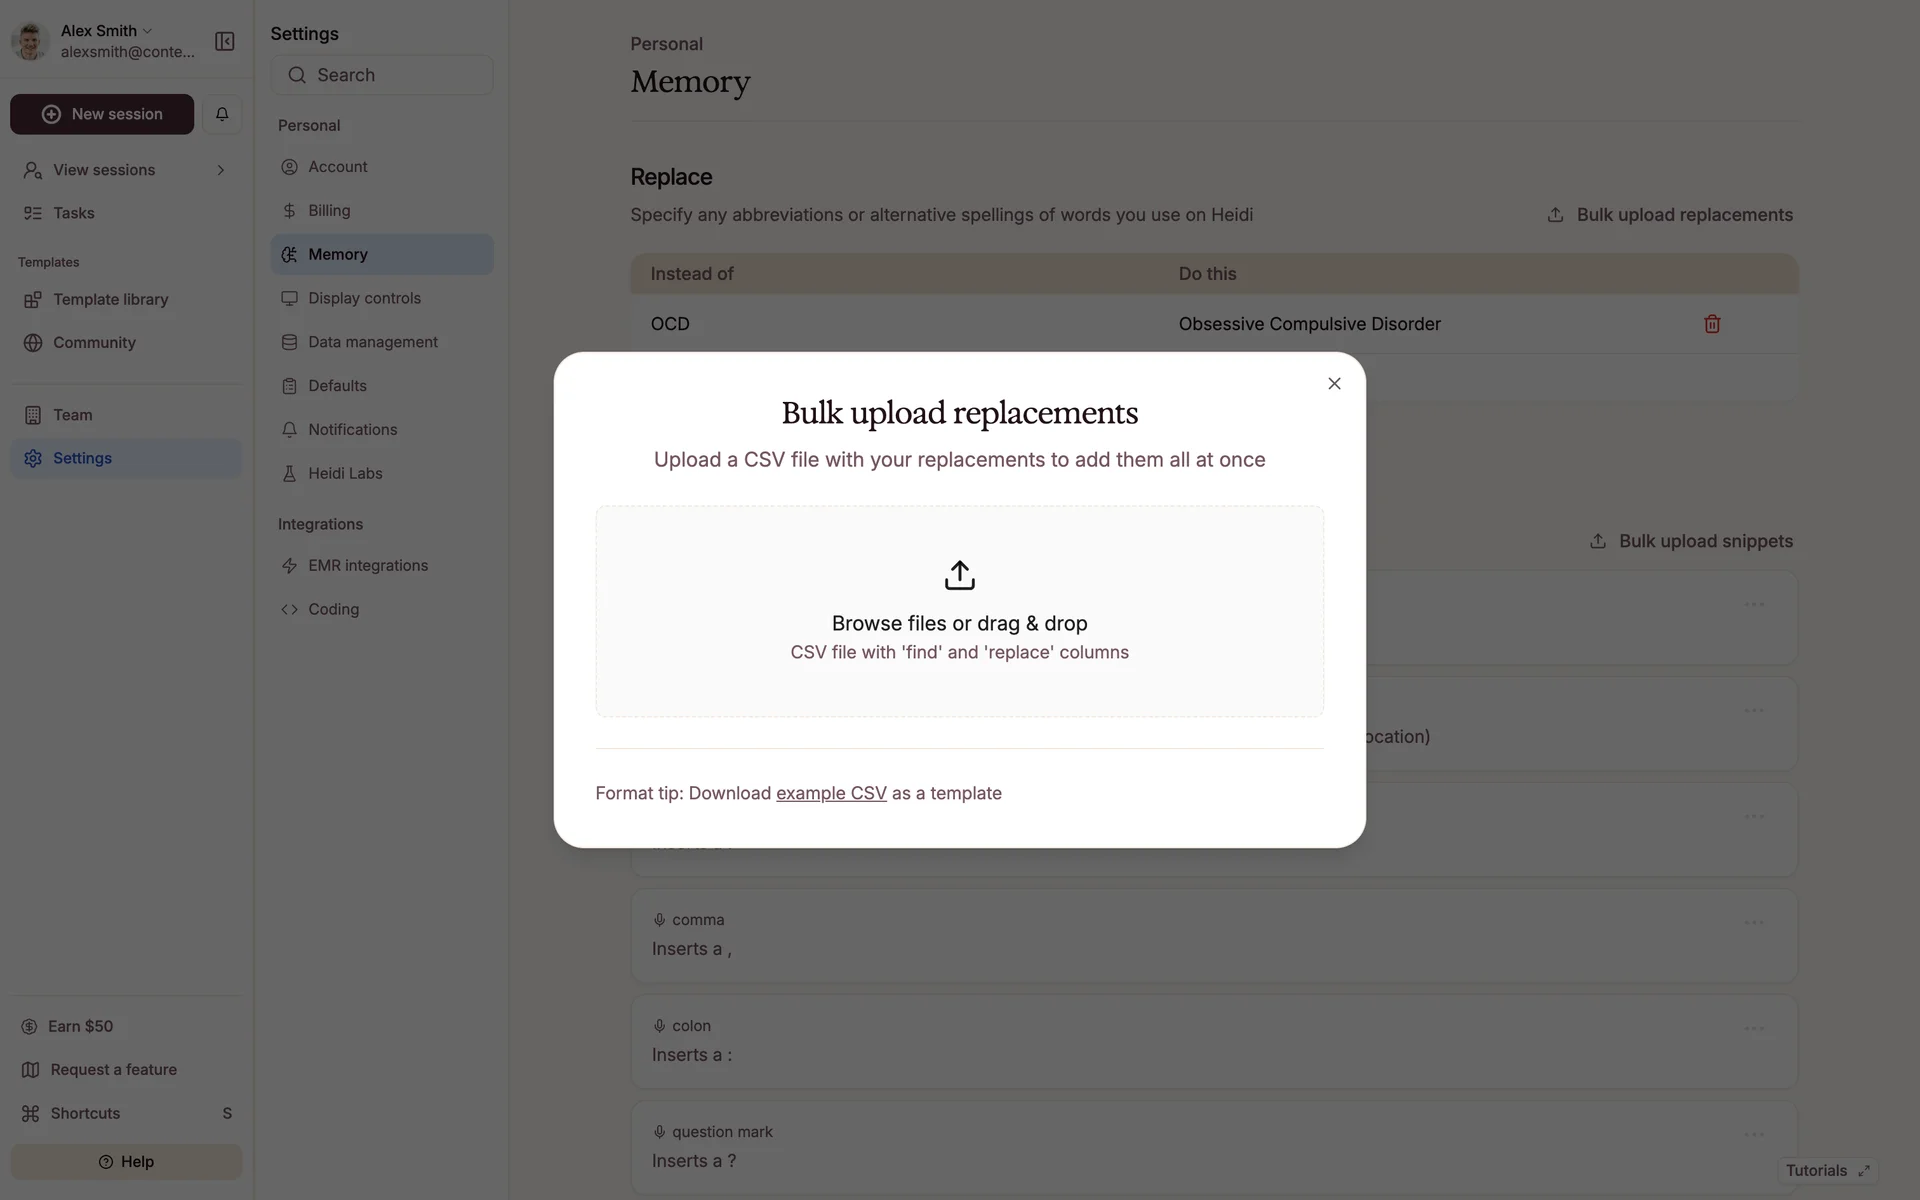Go to EMR integrations section
Viewport: 1920px width, 1200px height.
[x=367, y=565]
